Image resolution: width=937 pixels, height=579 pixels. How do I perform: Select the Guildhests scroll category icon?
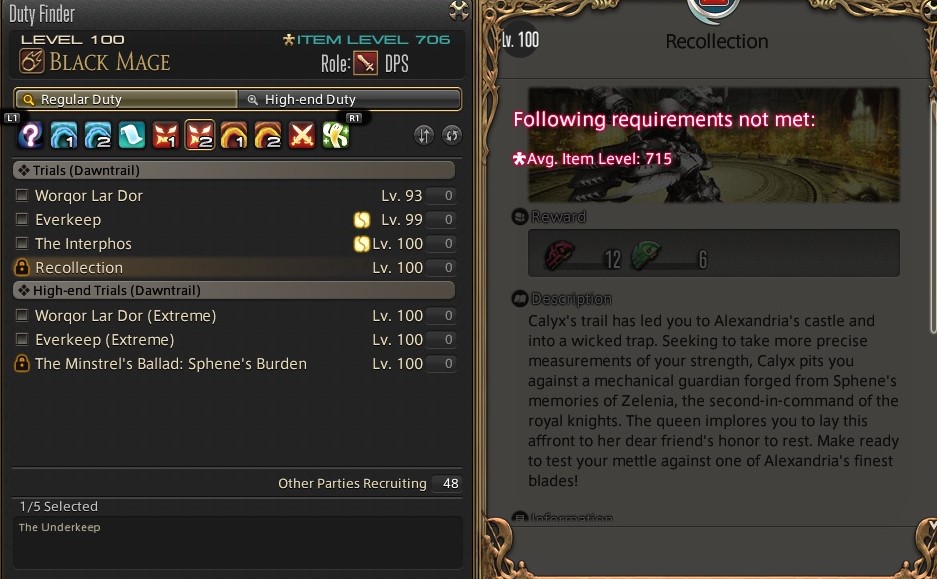point(131,135)
